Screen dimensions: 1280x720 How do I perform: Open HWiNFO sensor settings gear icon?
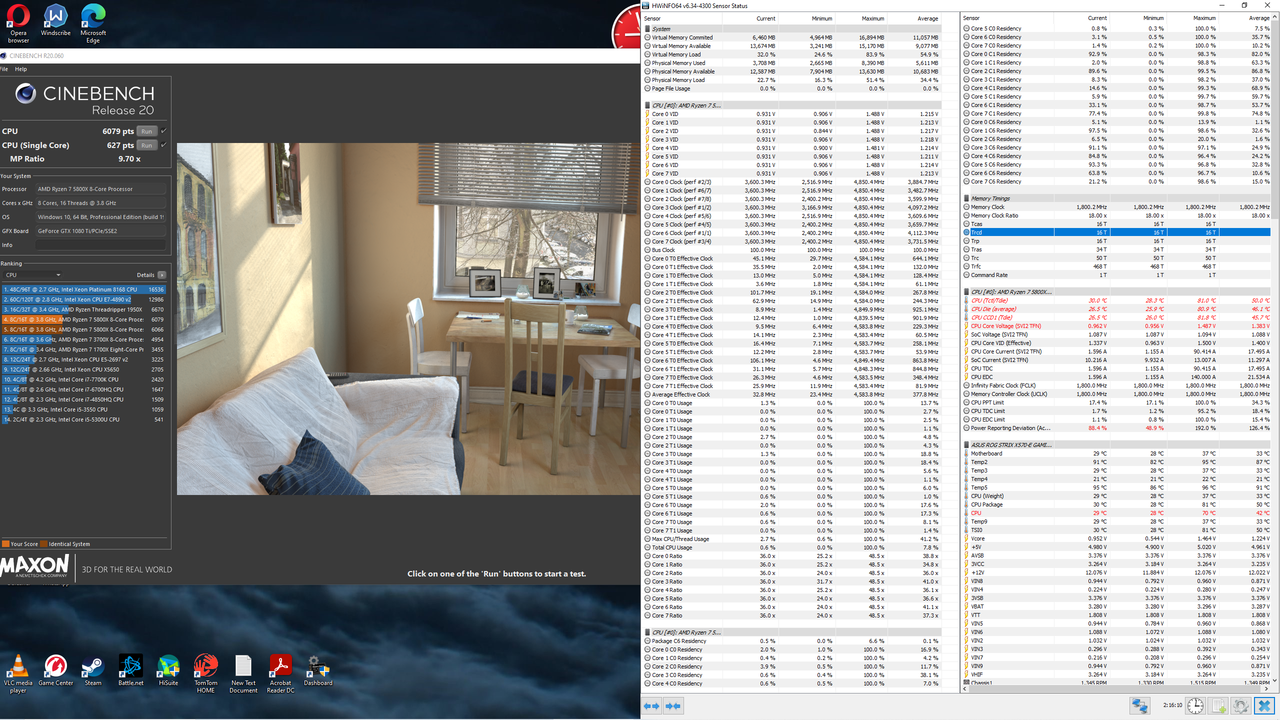pyautogui.click(x=1241, y=706)
